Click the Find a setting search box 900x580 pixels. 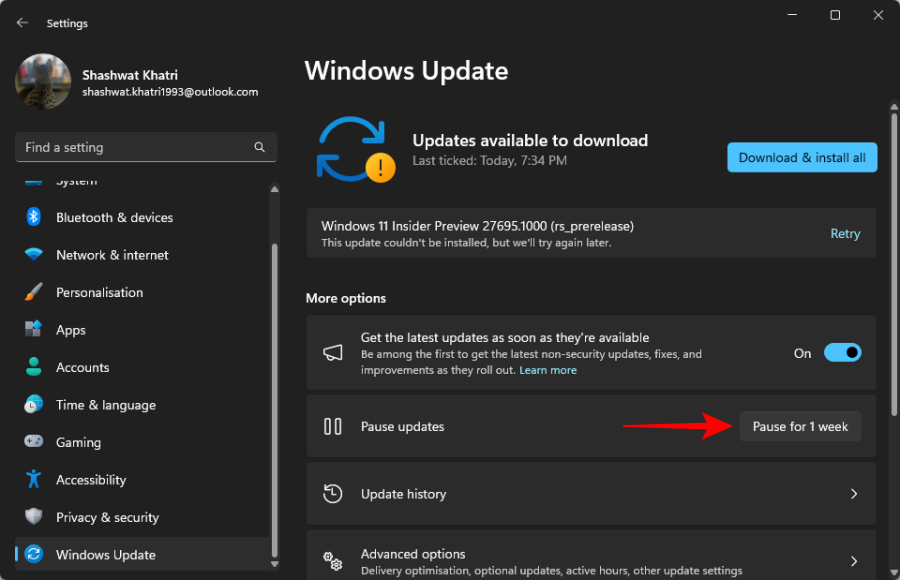pos(135,147)
